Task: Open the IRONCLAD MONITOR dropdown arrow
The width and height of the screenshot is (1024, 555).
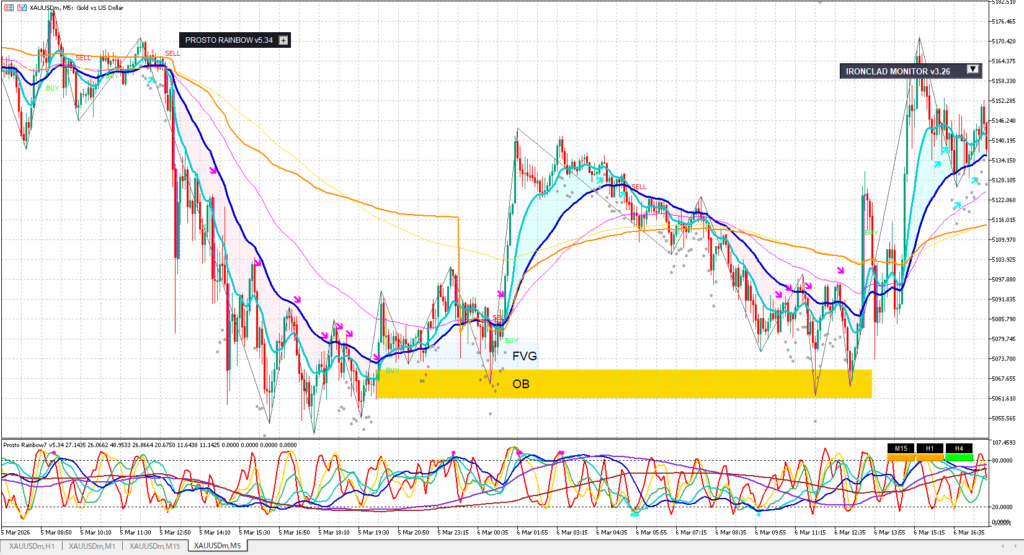Action: (x=972, y=70)
